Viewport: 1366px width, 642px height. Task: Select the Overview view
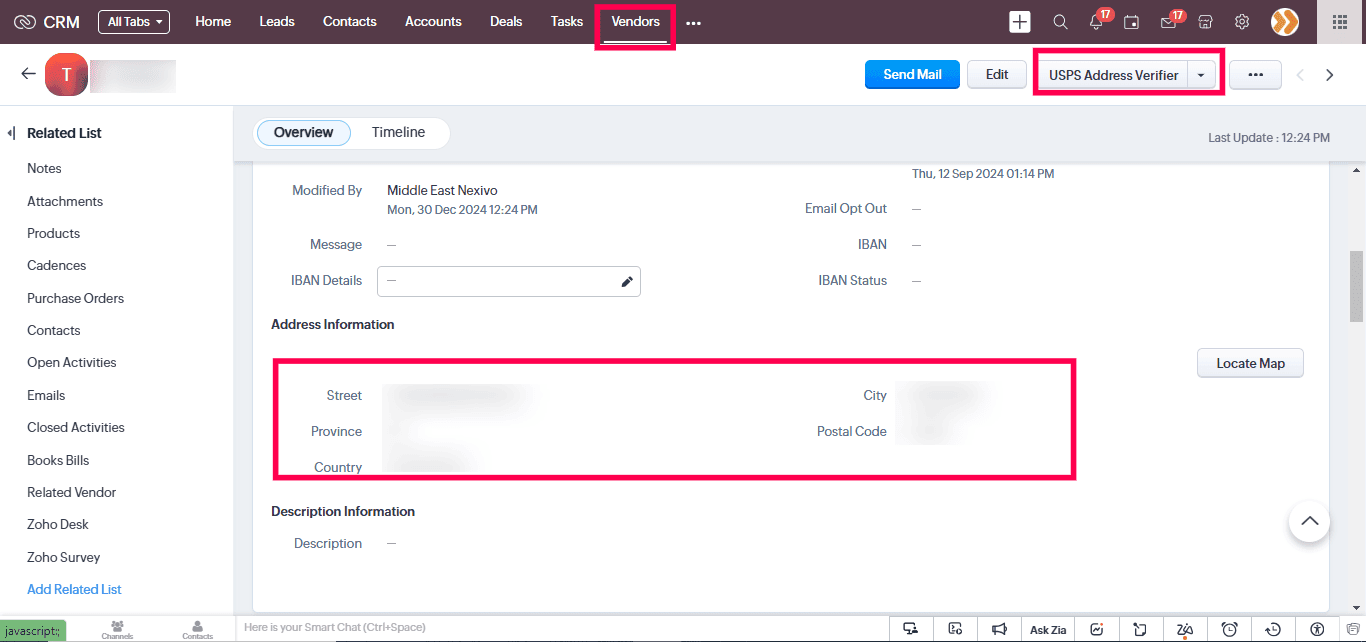(x=303, y=133)
